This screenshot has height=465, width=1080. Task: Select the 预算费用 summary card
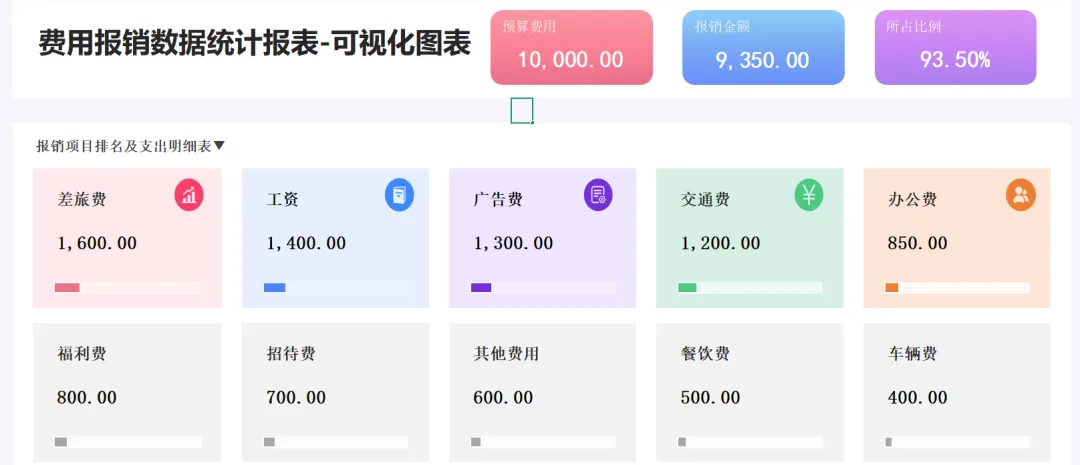point(572,48)
